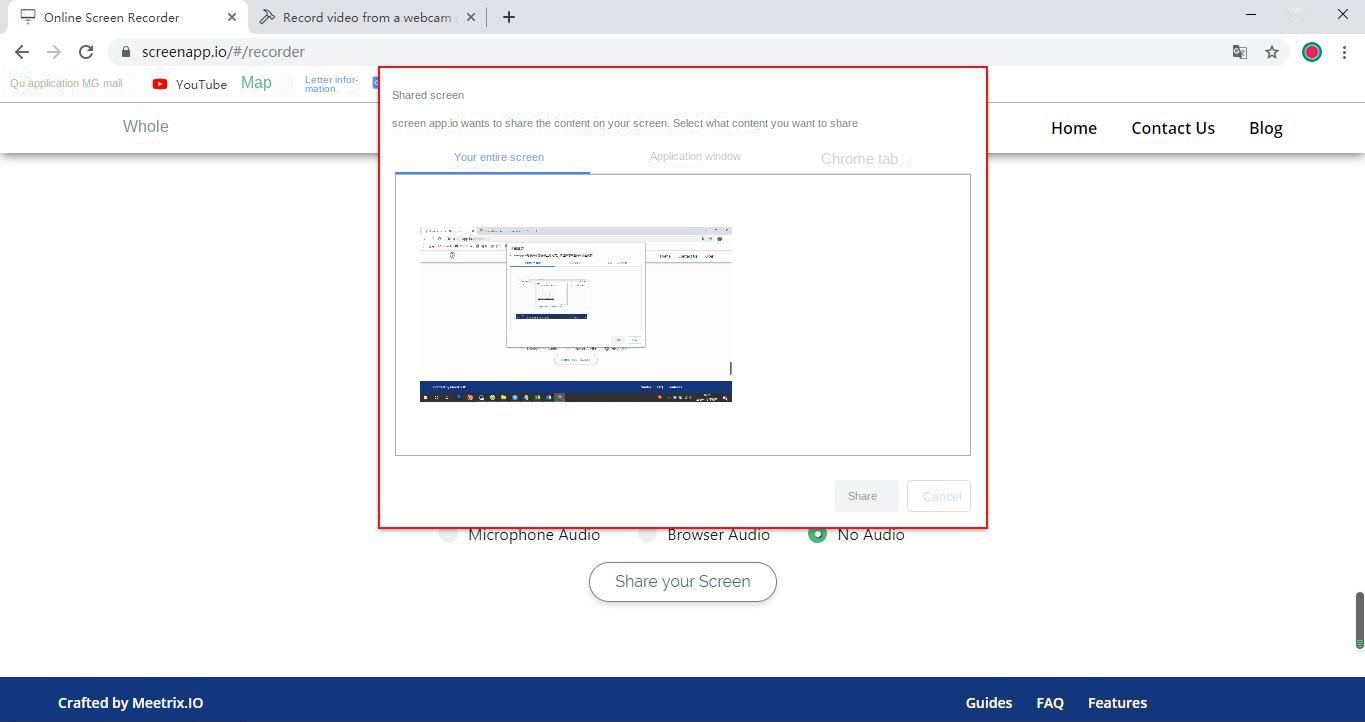
Task: Switch to the Application window tab
Action: (695, 157)
